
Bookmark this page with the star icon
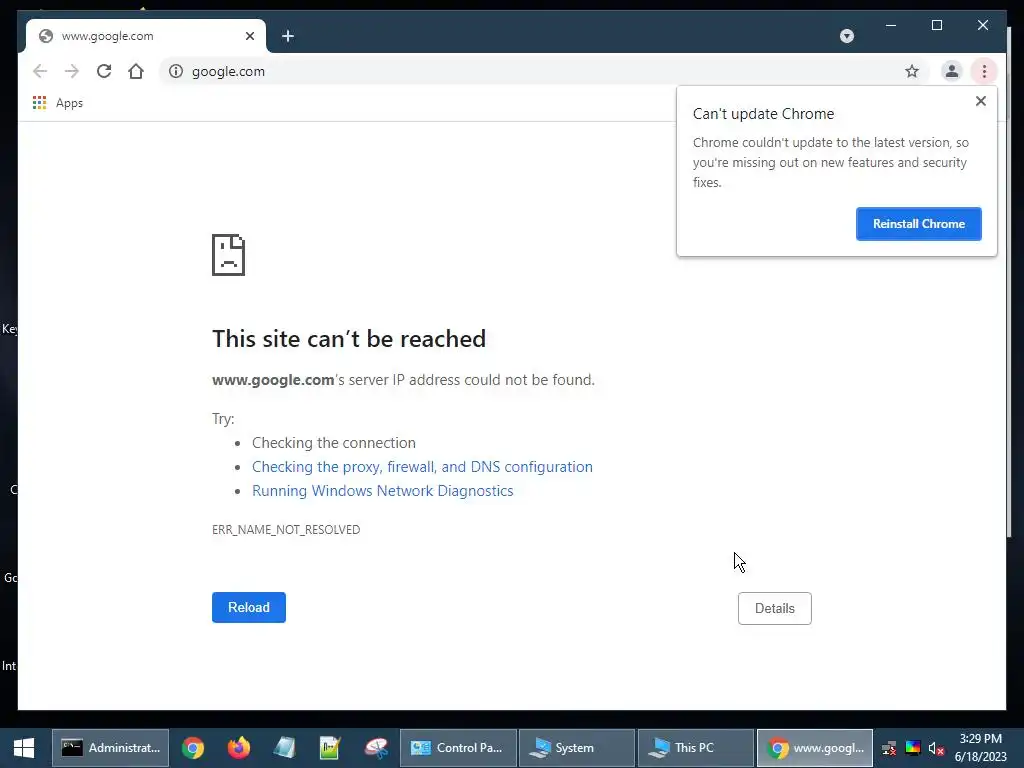tap(912, 71)
